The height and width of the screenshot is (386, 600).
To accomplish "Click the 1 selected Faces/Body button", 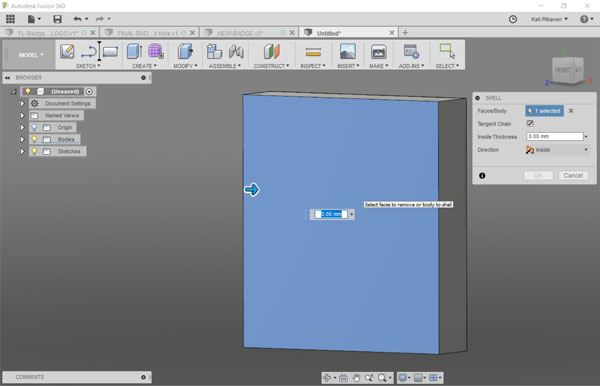I will [x=544, y=111].
